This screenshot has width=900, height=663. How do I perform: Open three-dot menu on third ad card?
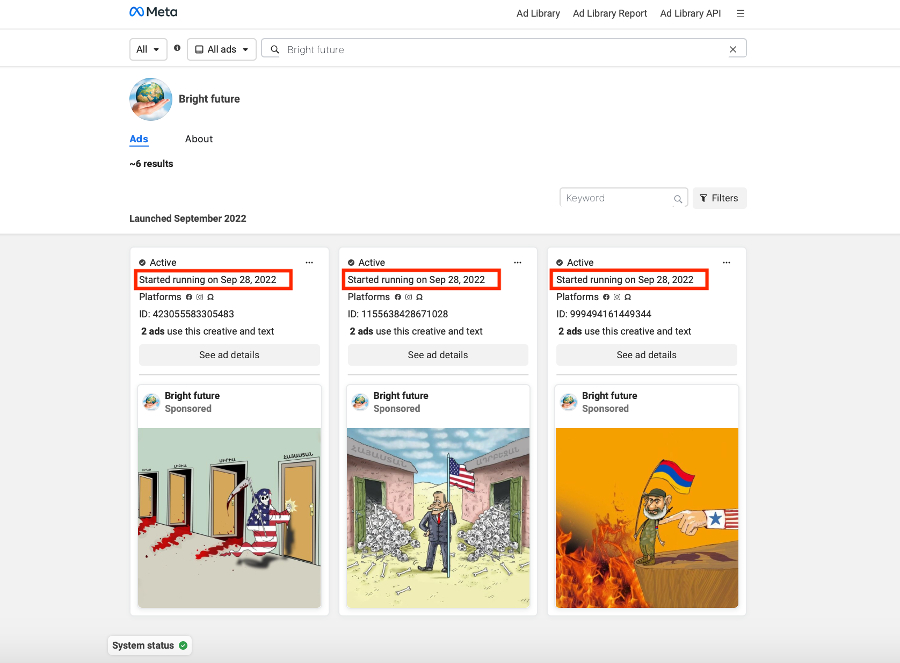pyautogui.click(x=726, y=263)
